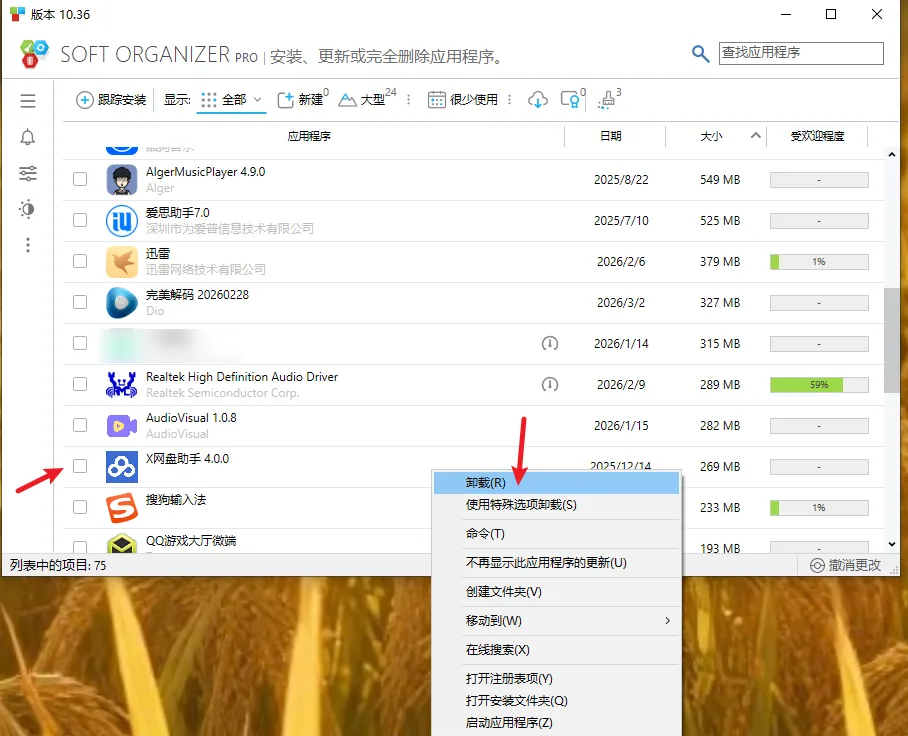Click the Soft Organizer logo
The image size is (908, 736).
tap(34, 54)
